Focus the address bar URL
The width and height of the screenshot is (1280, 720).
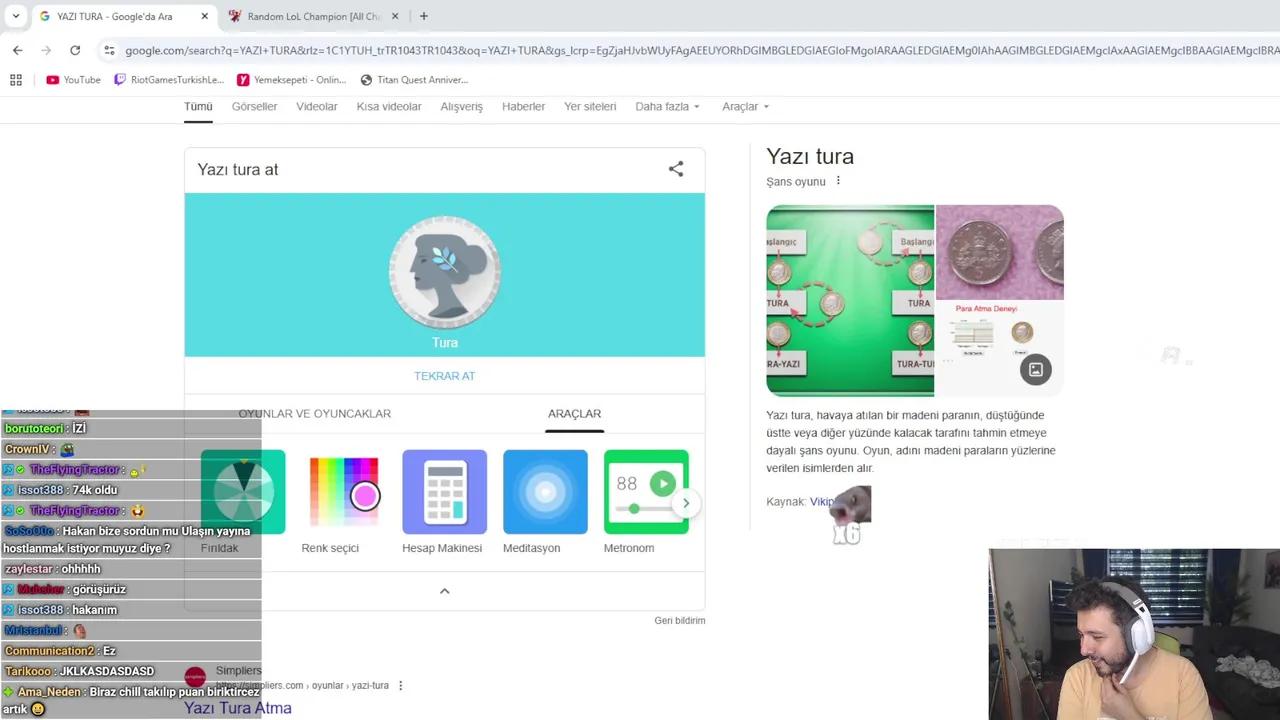(x=700, y=50)
